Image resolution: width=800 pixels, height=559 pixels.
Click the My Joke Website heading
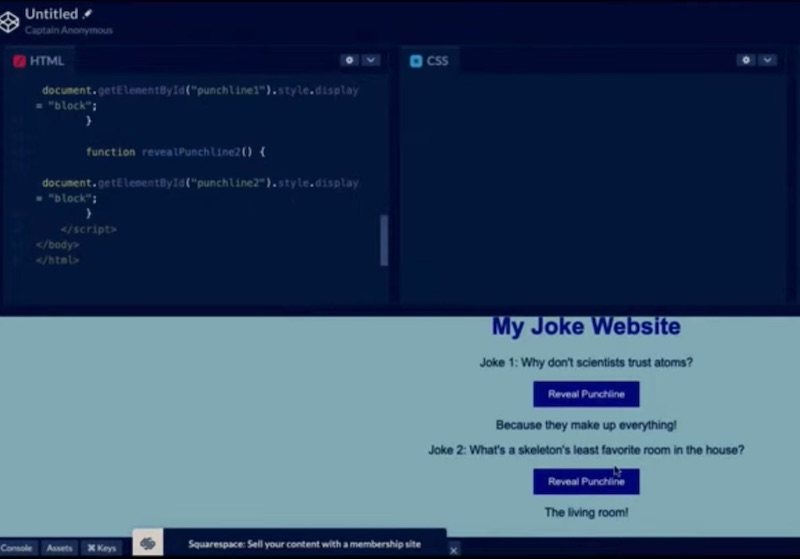(586, 326)
